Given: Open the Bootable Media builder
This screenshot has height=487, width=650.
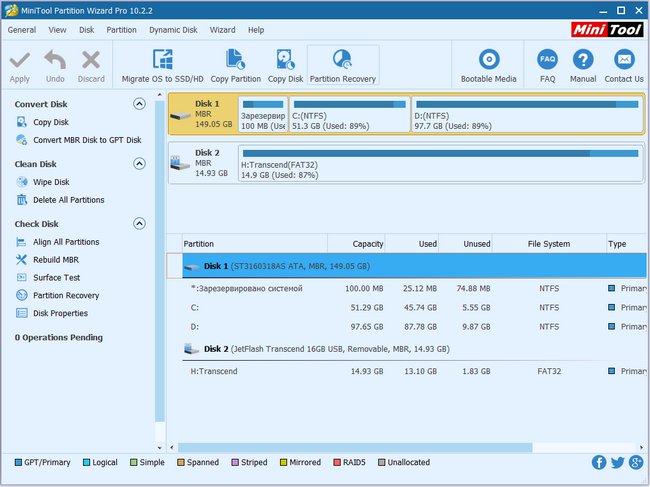Looking at the screenshot, I should pyautogui.click(x=489, y=65).
